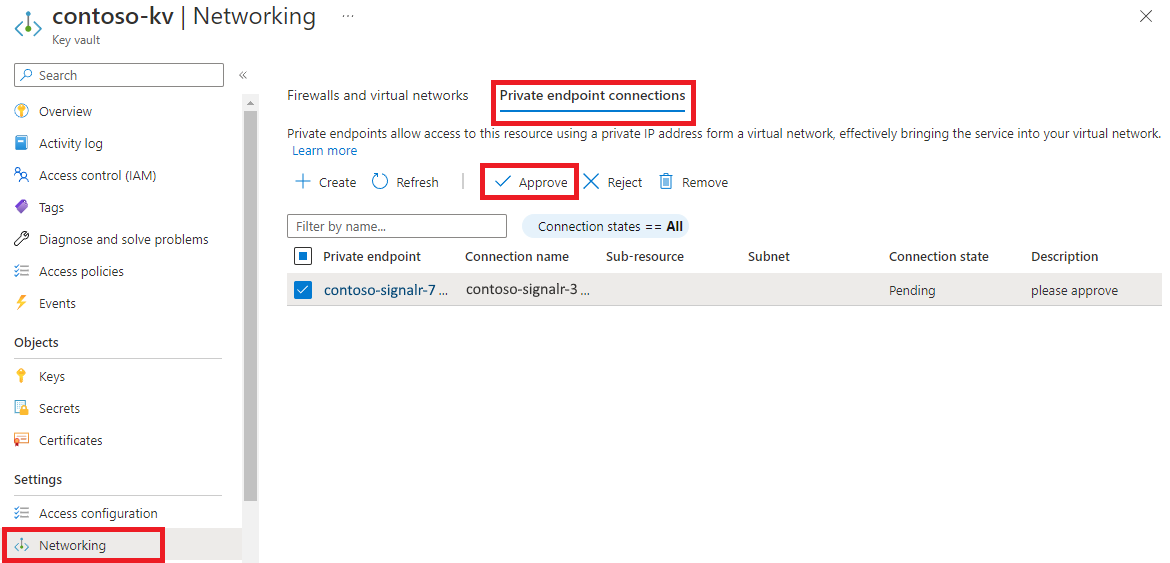This screenshot has height=563, width=1170.
Task: Open contoso-signalr-7 private endpoint link
Action: [386, 291]
